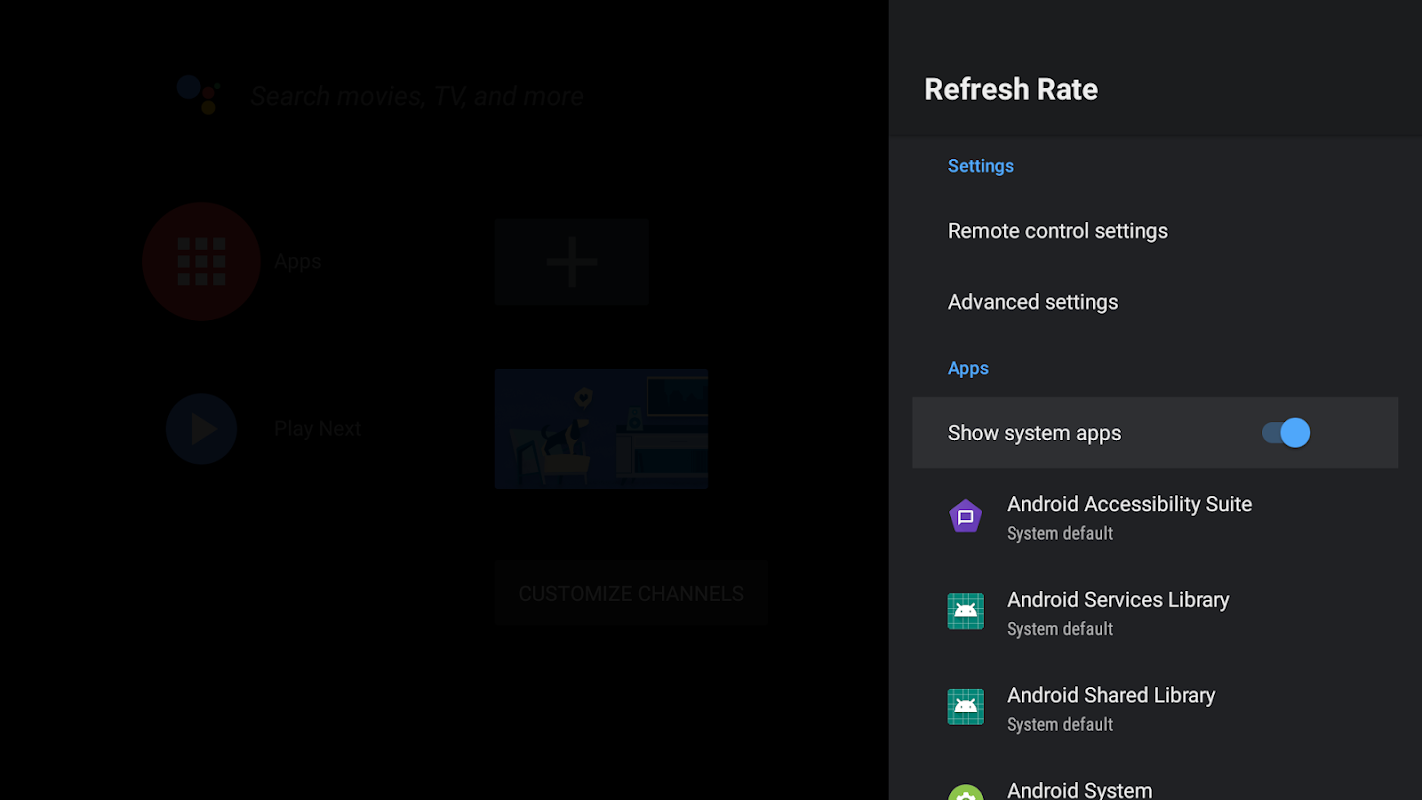1422x800 pixels.
Task: Click the Refresh Rate panel title
Action: (x=1010, y=89)
